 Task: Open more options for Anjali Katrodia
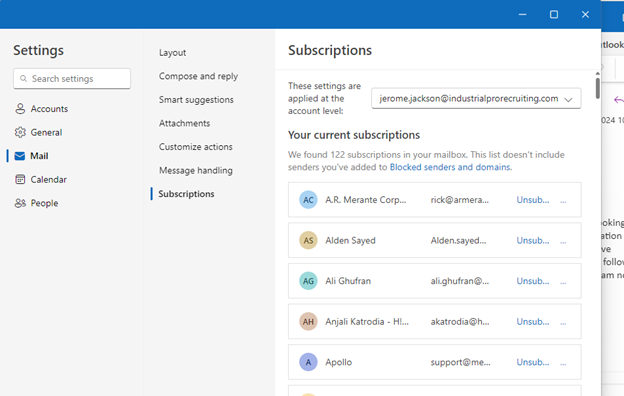pyautogui.click(x=563, y=322)
